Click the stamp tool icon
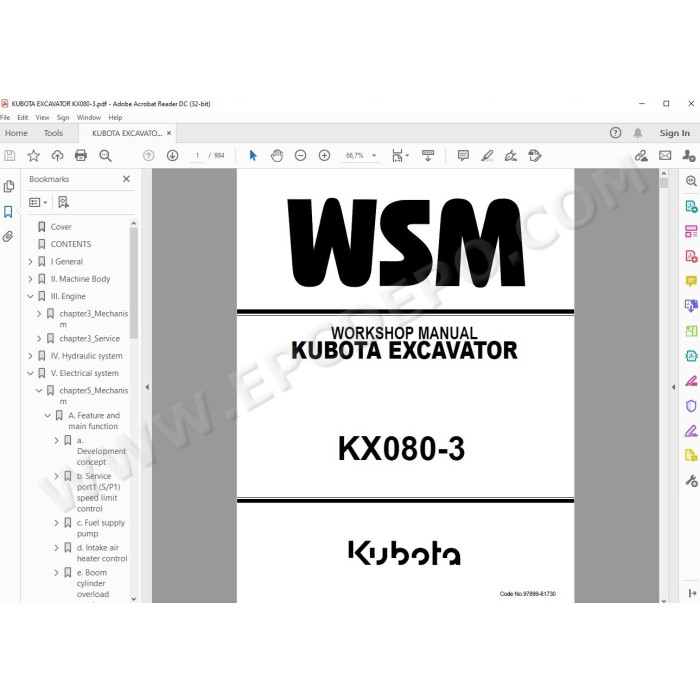The height and width of the screenshot is (700, 700). click(534, 155)
